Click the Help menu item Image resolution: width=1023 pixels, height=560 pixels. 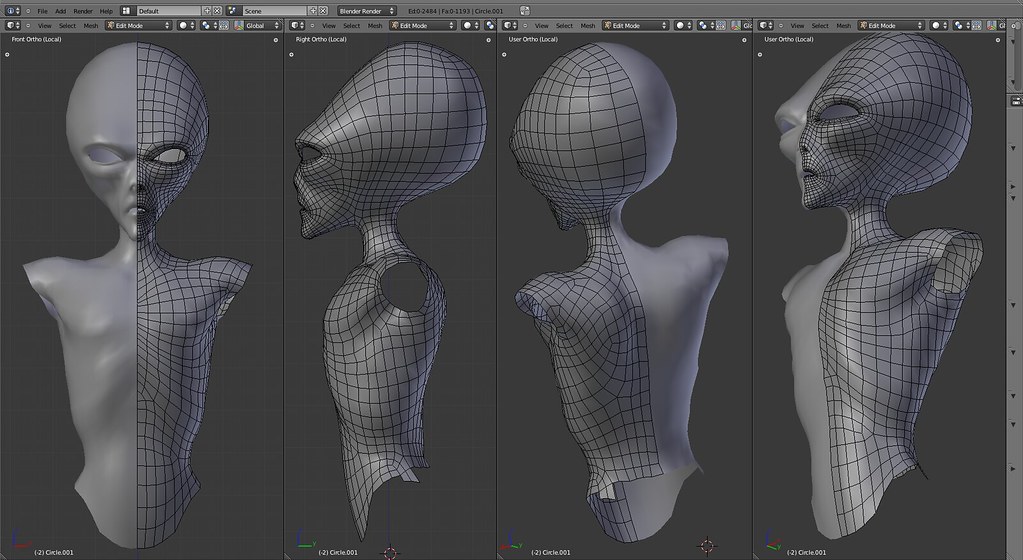106,10
